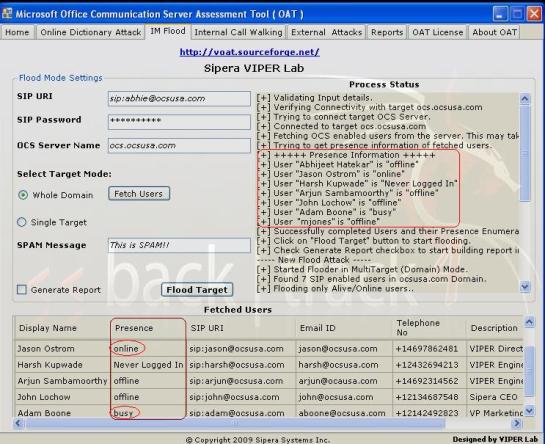
Task: Click 'User "Adam Boone" is "busy"' log line
Action: tap(326, 212)
